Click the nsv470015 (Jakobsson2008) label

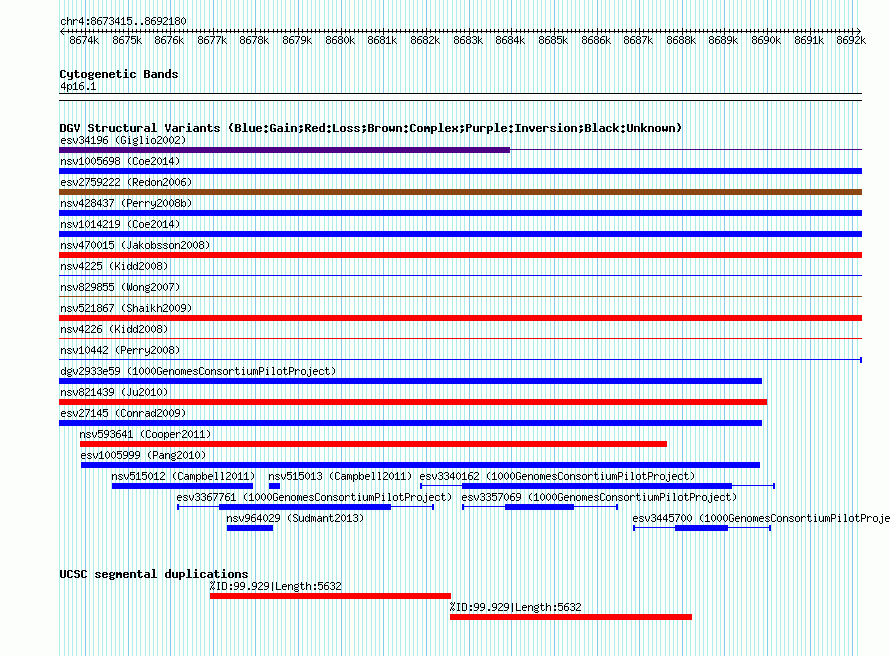[x=135, y=245]
